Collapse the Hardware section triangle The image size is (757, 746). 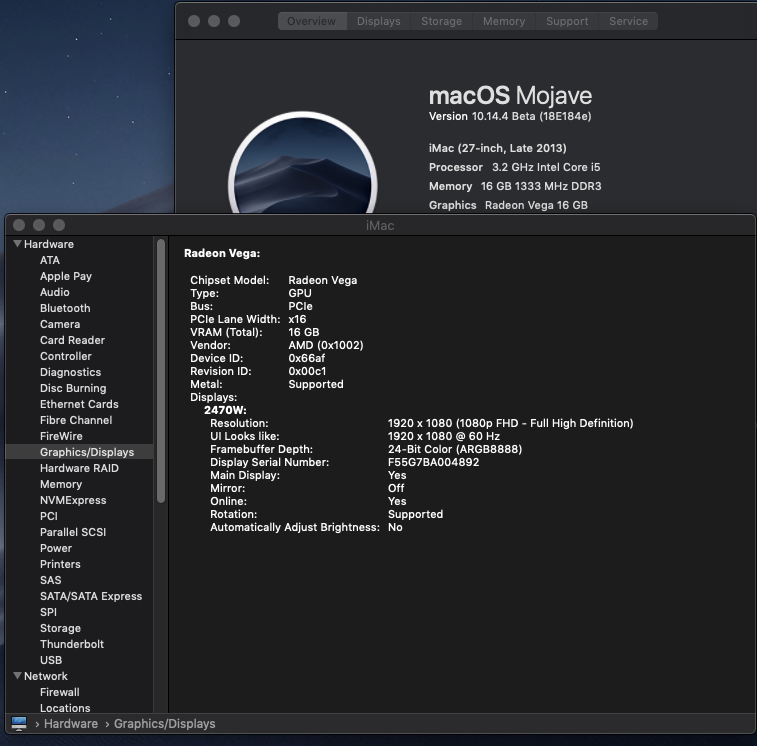(17, 244)
